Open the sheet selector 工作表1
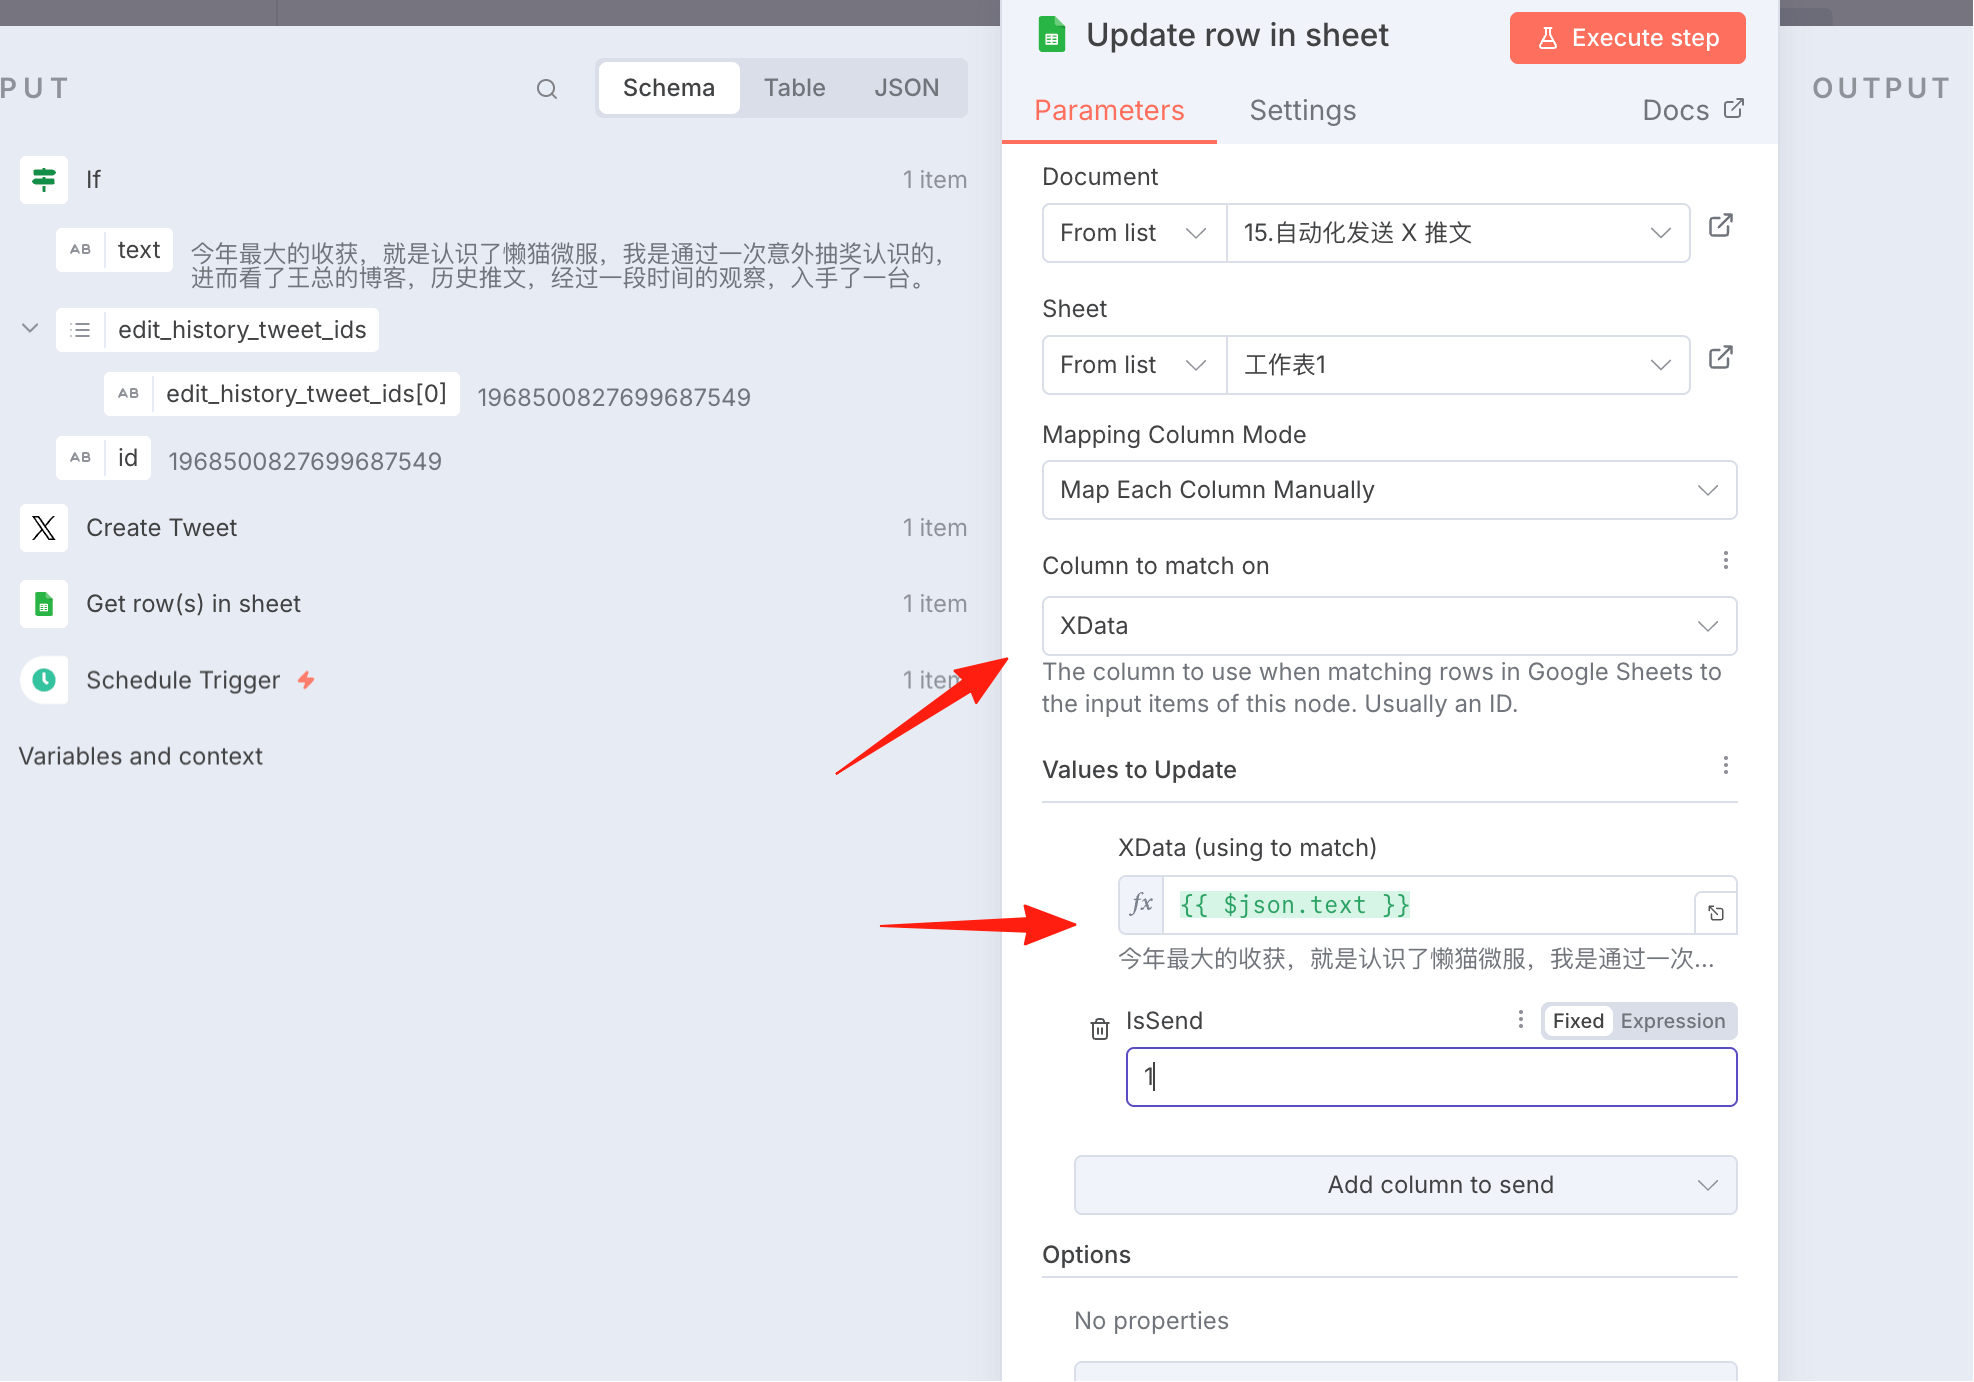The image size is (1974, 1382). coord(1457,365)
